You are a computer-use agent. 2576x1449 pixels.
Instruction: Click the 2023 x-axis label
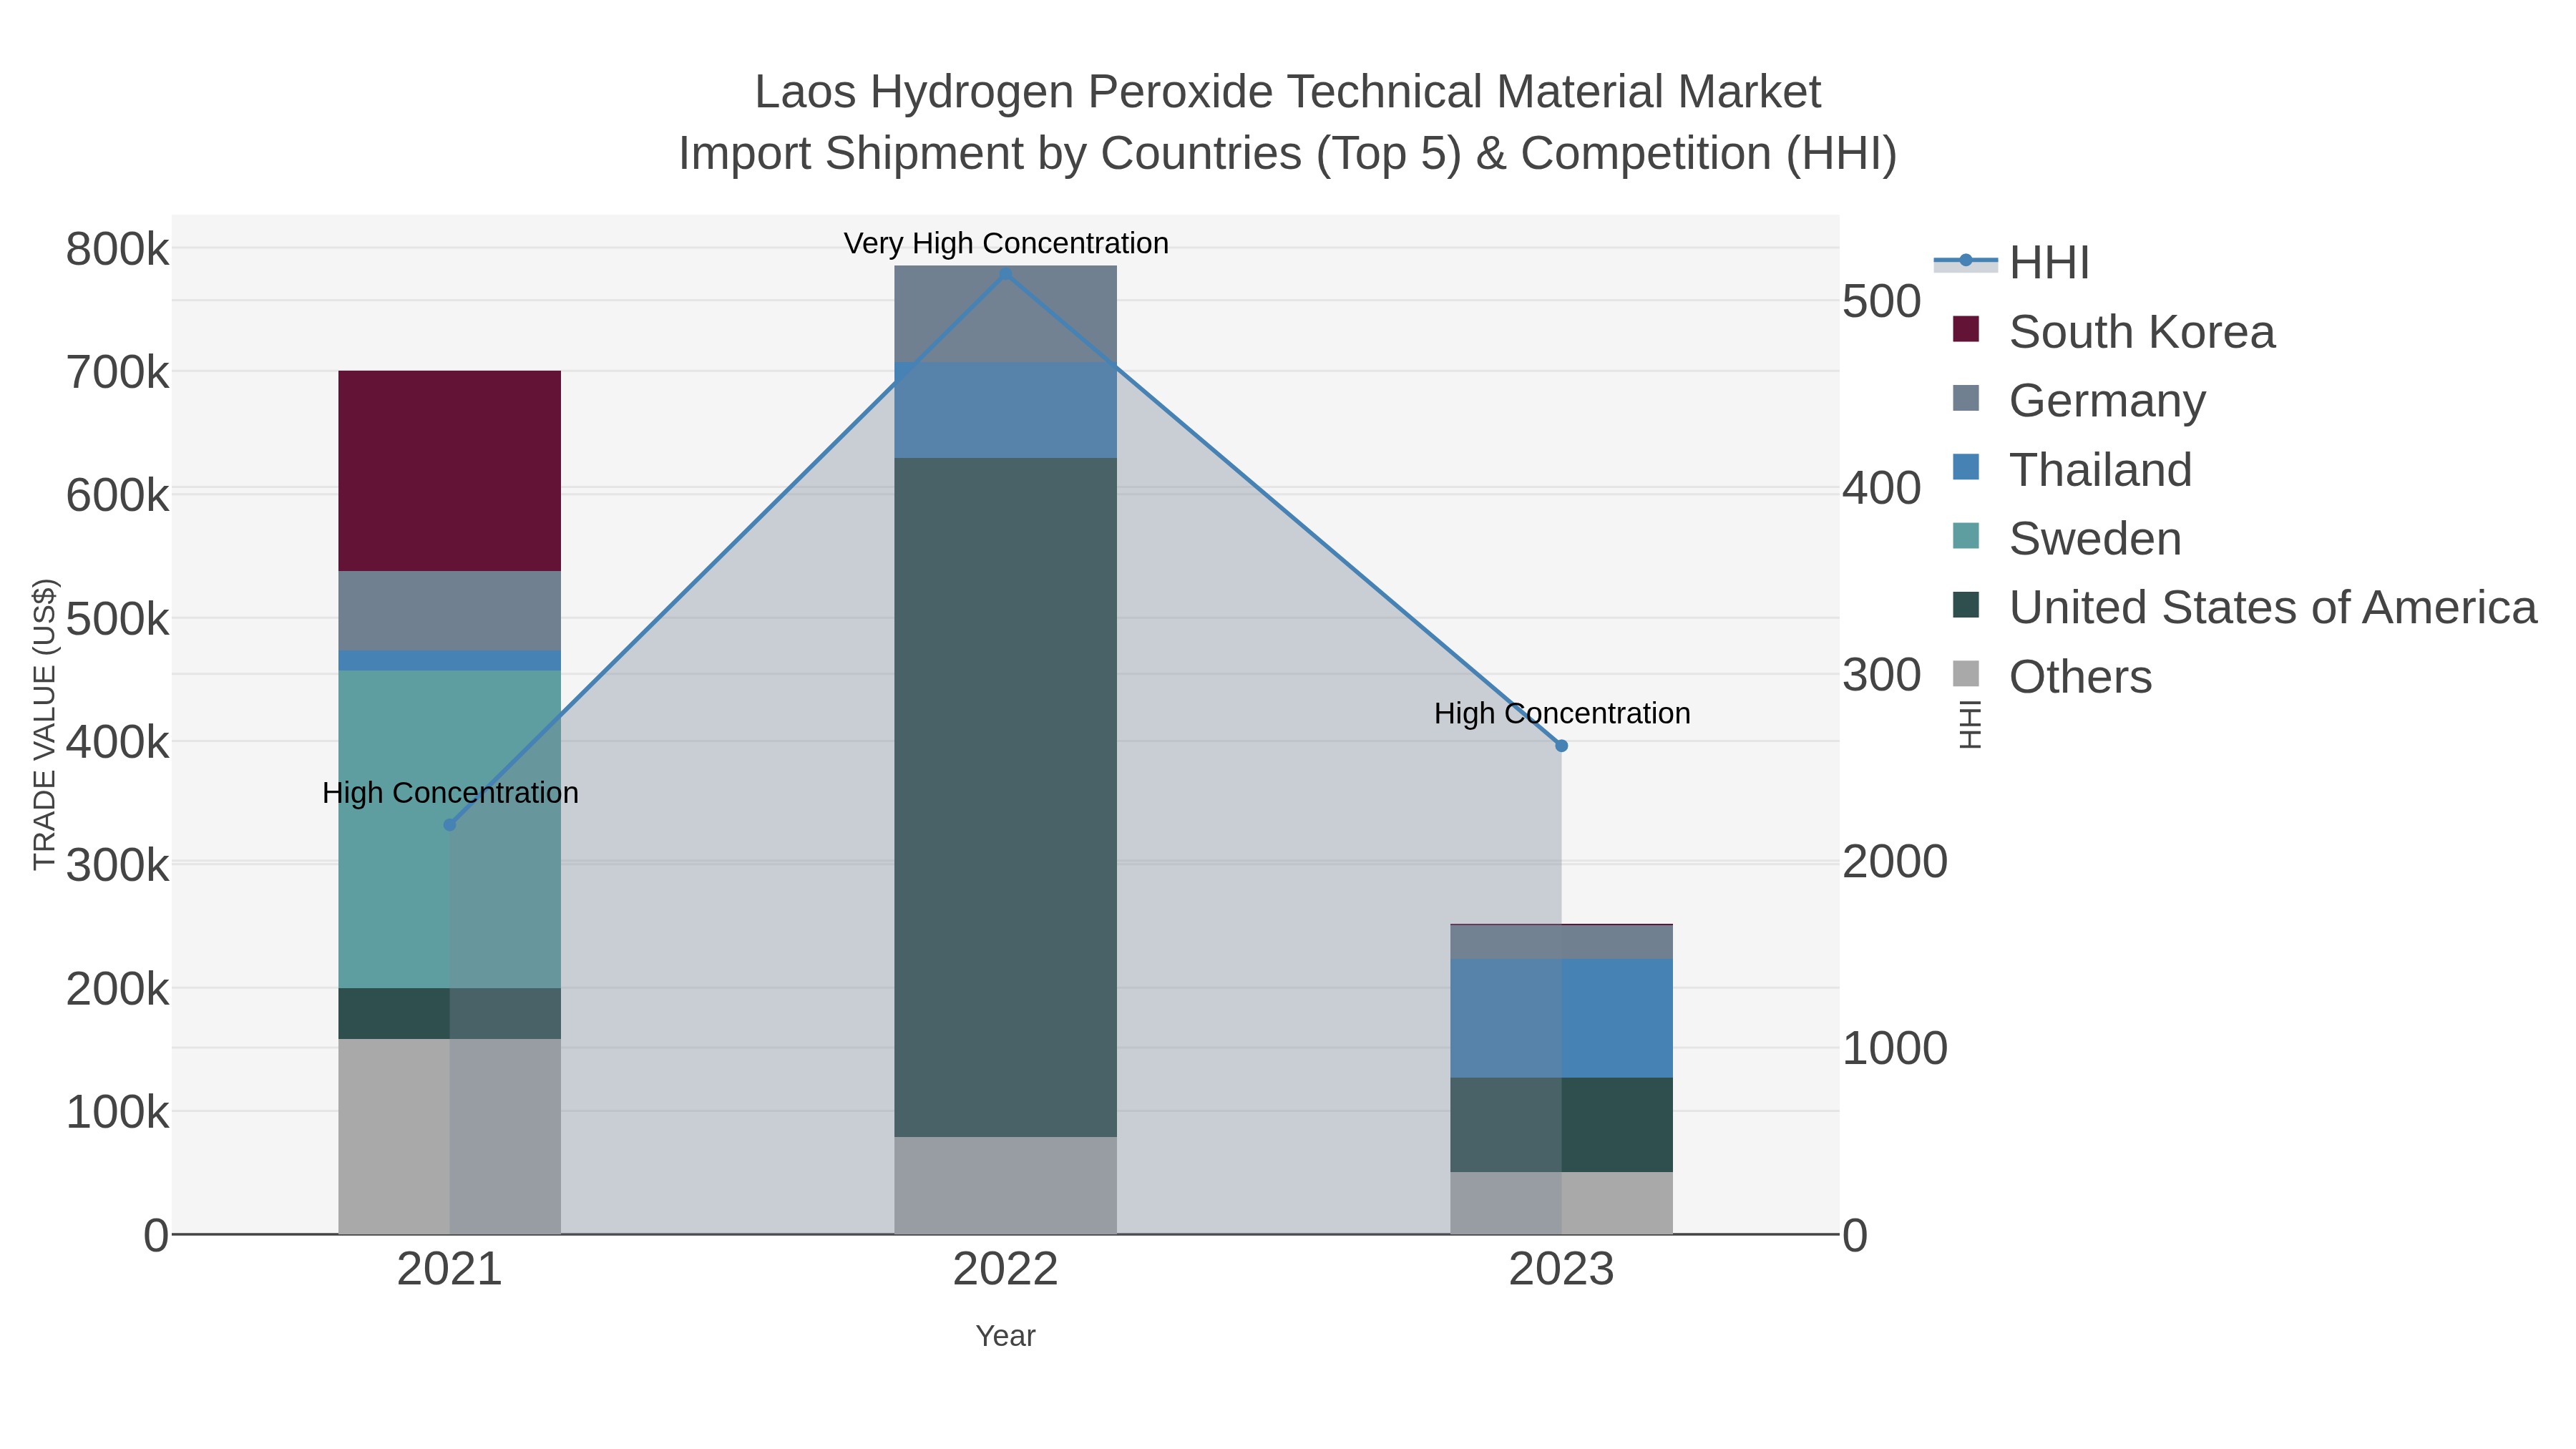(x=1562, y=1270)
